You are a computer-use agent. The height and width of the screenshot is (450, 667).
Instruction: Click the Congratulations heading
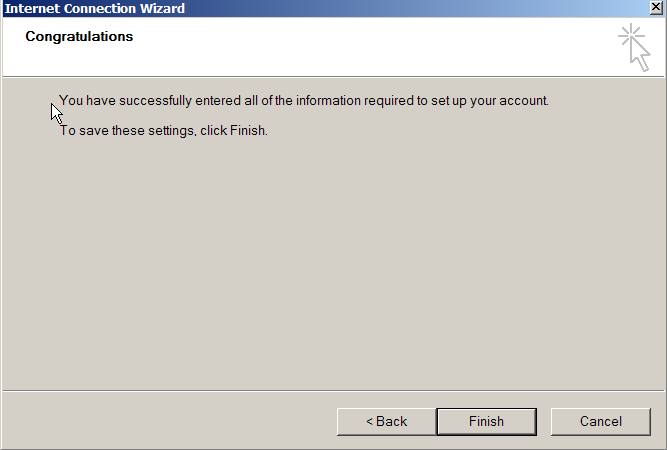[x=79, y=37]
